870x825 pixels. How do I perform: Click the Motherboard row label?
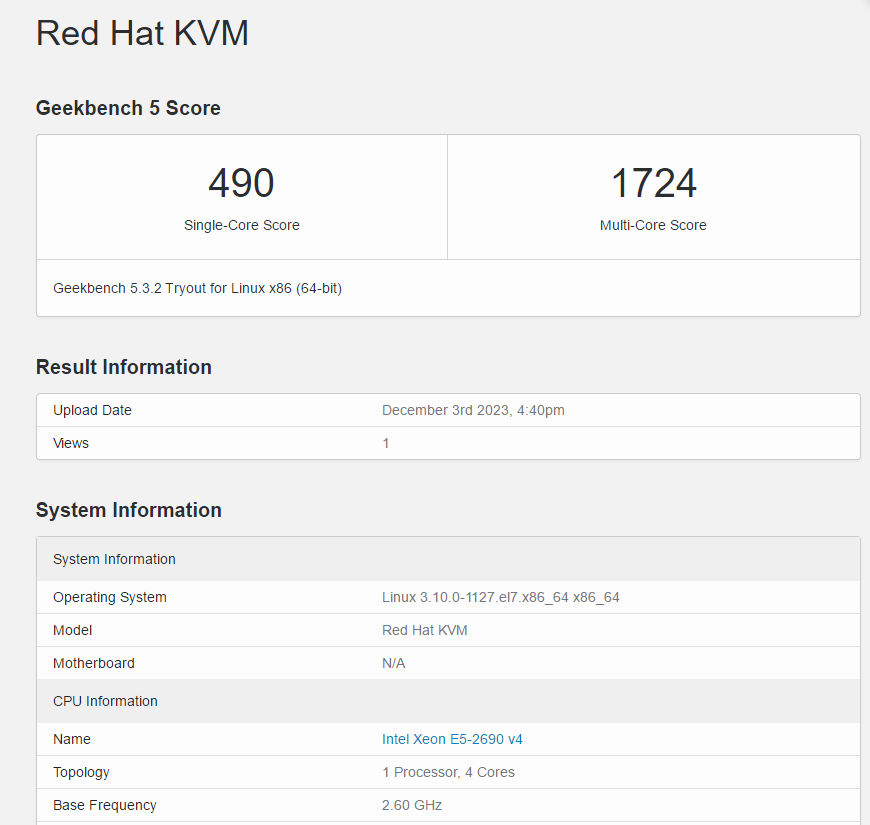(94, 663)
